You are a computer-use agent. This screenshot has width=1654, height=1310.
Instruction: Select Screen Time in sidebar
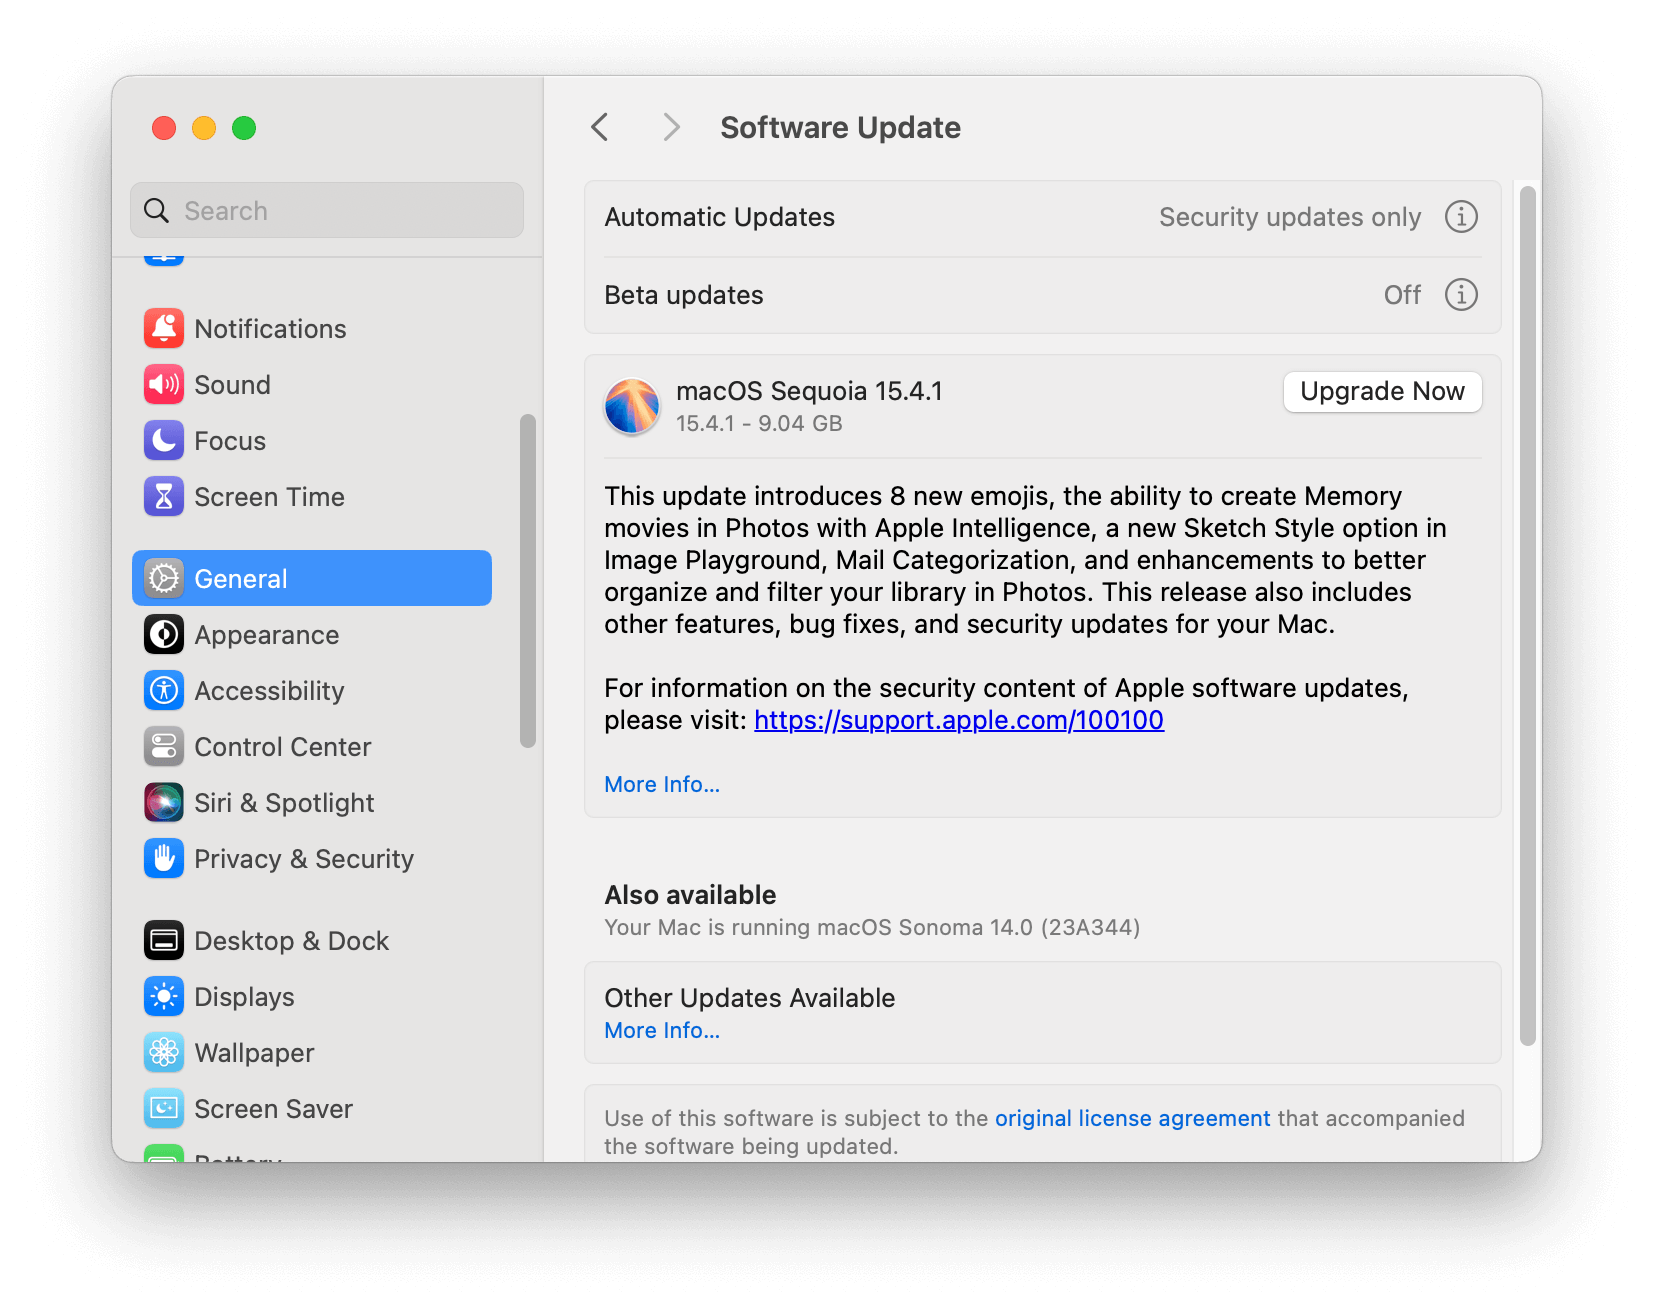[312, 496]
